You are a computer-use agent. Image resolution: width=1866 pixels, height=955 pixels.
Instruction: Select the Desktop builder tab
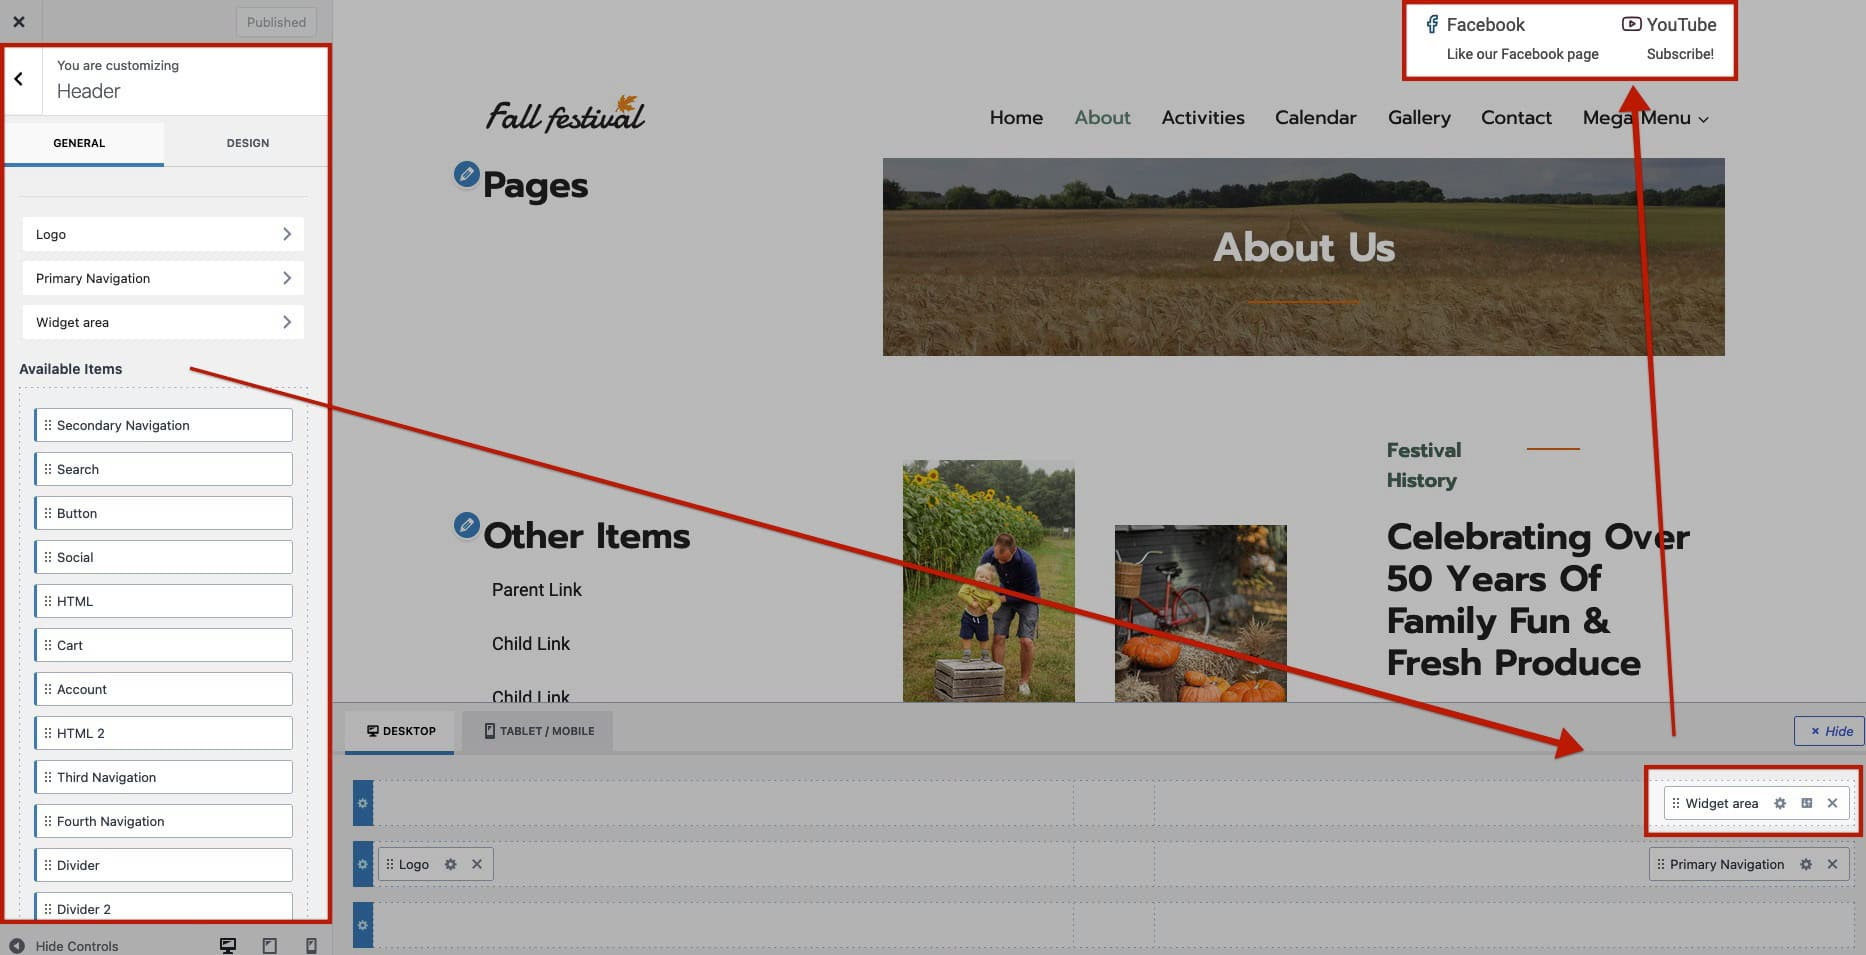coord(400,731)
